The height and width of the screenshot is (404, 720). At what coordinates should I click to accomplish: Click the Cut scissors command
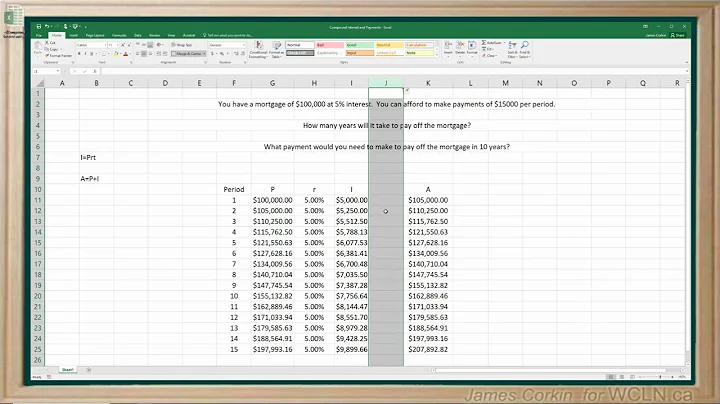[51, 43]
